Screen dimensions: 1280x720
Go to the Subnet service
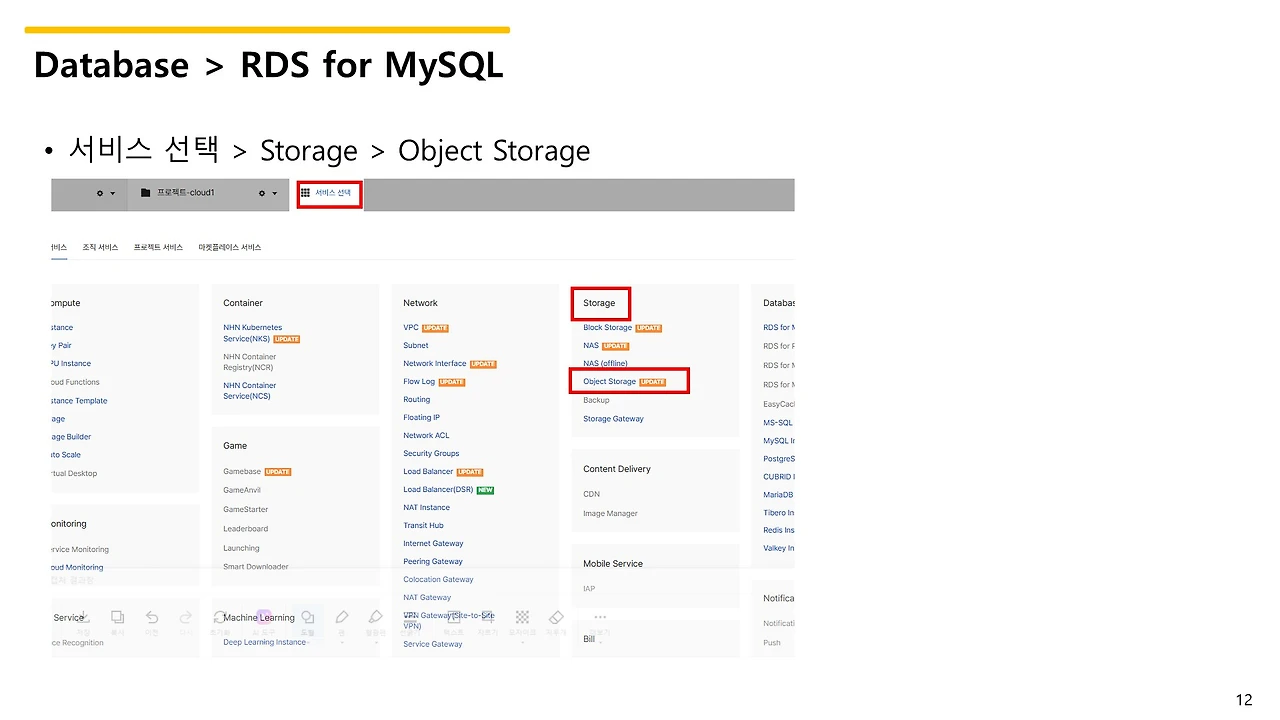coord(416,345)
